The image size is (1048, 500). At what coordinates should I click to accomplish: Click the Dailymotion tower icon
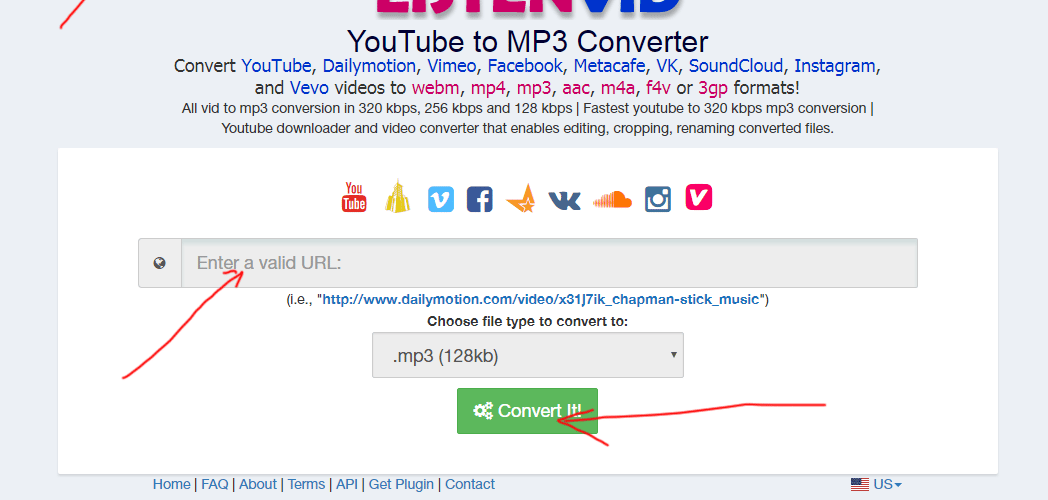[x=397, y=197]
